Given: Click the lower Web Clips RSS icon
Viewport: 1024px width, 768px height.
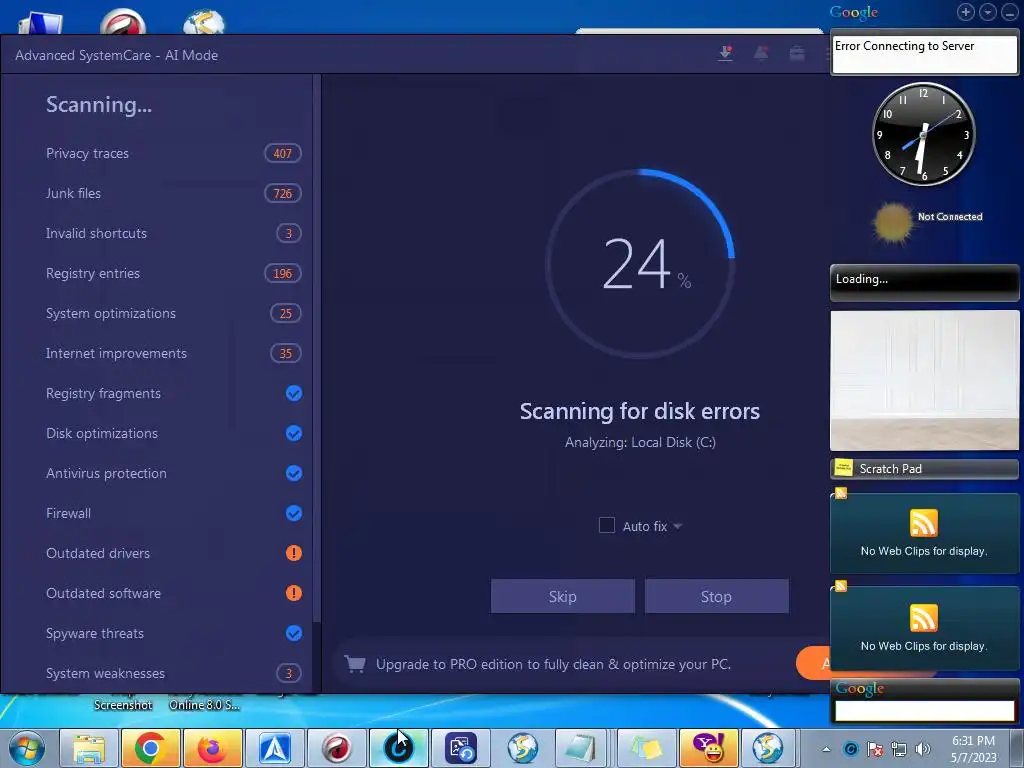Looking at the screenshot, I should [923, 618].
